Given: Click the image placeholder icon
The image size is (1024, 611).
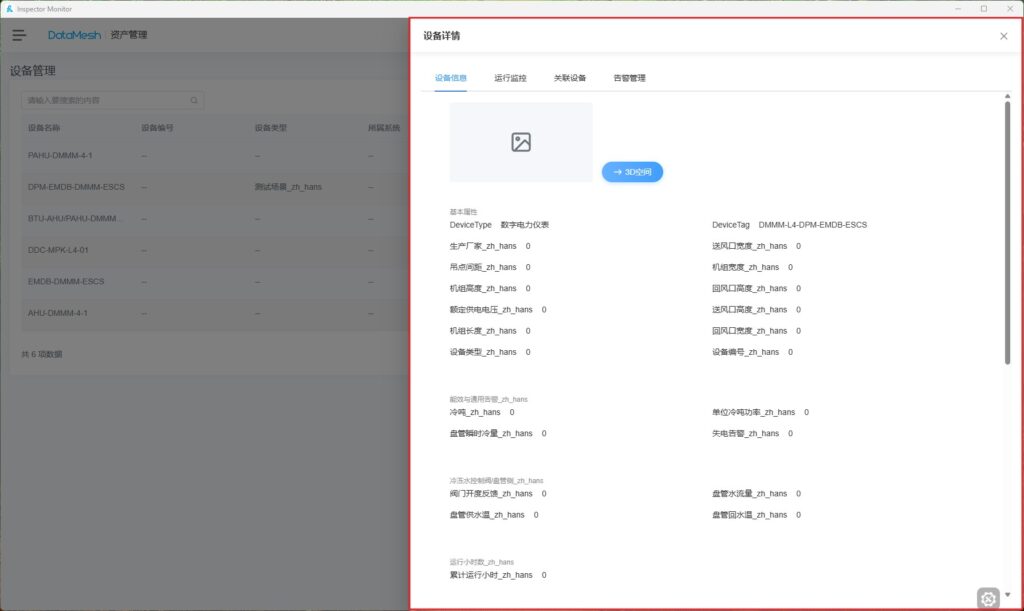Looking at the screenshot, I should (521, 142).
